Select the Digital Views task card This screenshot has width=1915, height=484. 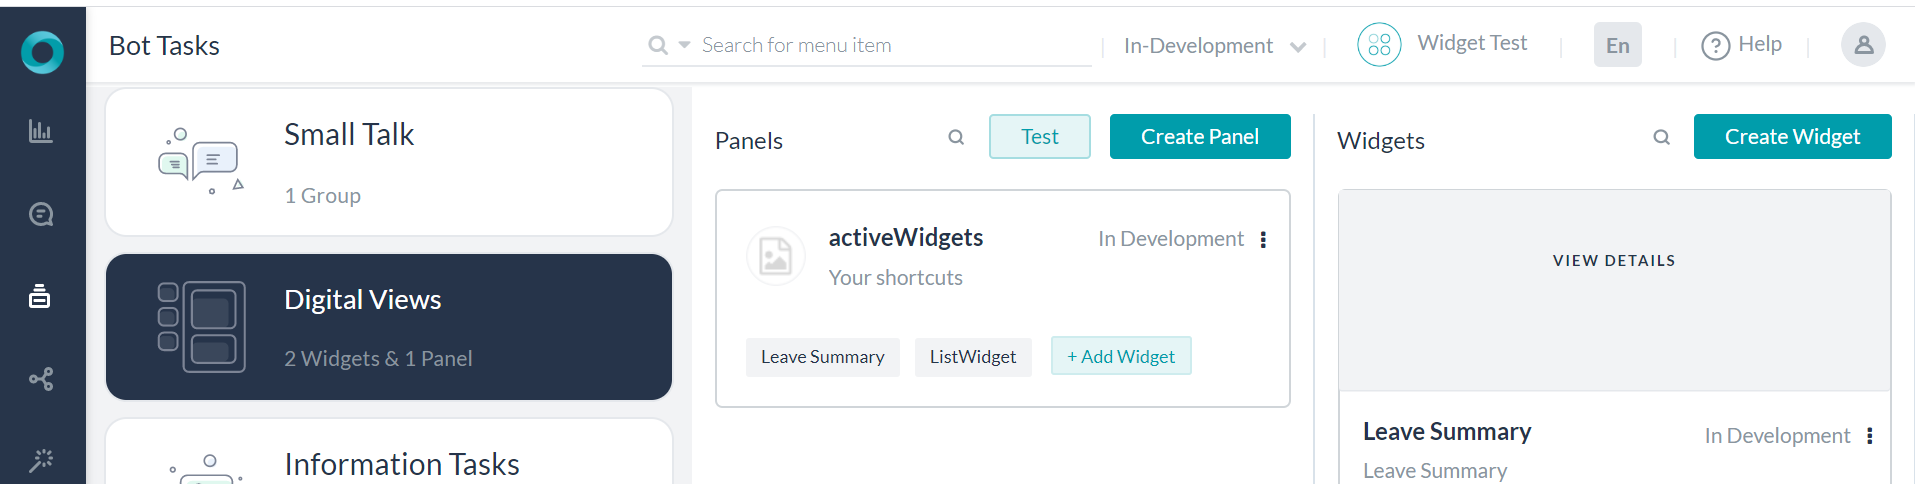(x=389, y=327)
